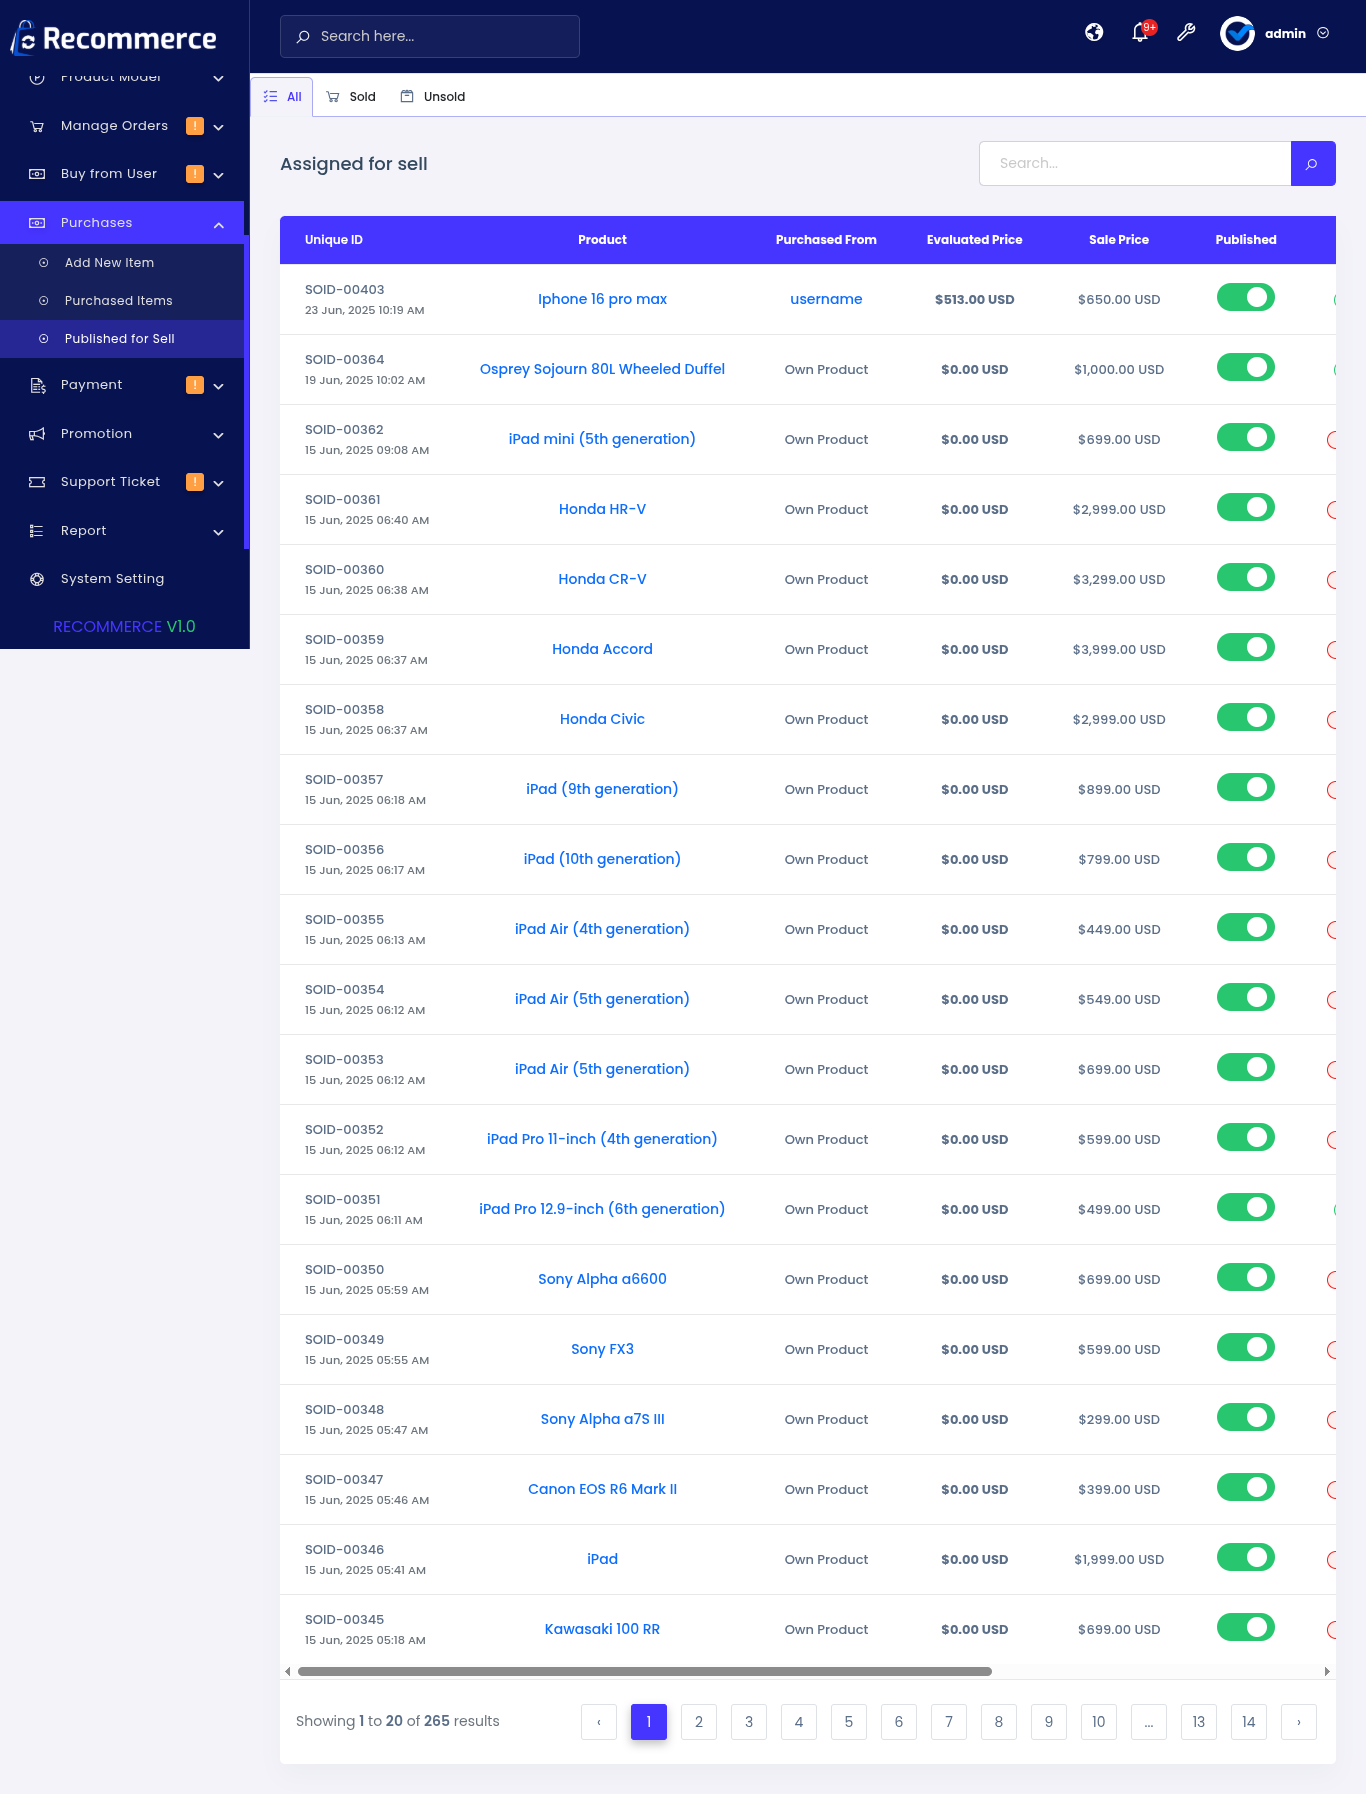
Task: Click the horizontal table scrollbar
Action: [x=645, y=1671]
